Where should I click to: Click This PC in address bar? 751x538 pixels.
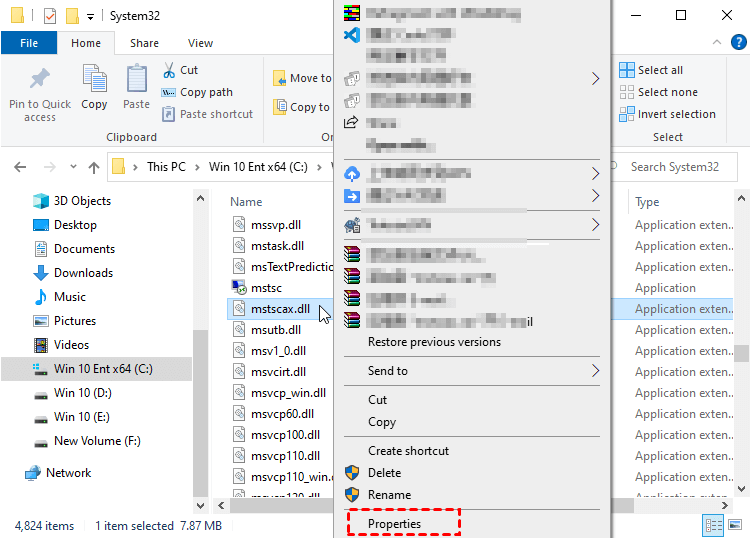click(x=166, y=167)
